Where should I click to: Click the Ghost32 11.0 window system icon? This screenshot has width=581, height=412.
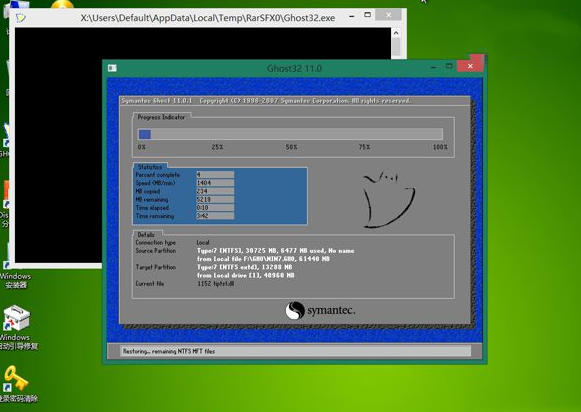click(x=112, y=68)
